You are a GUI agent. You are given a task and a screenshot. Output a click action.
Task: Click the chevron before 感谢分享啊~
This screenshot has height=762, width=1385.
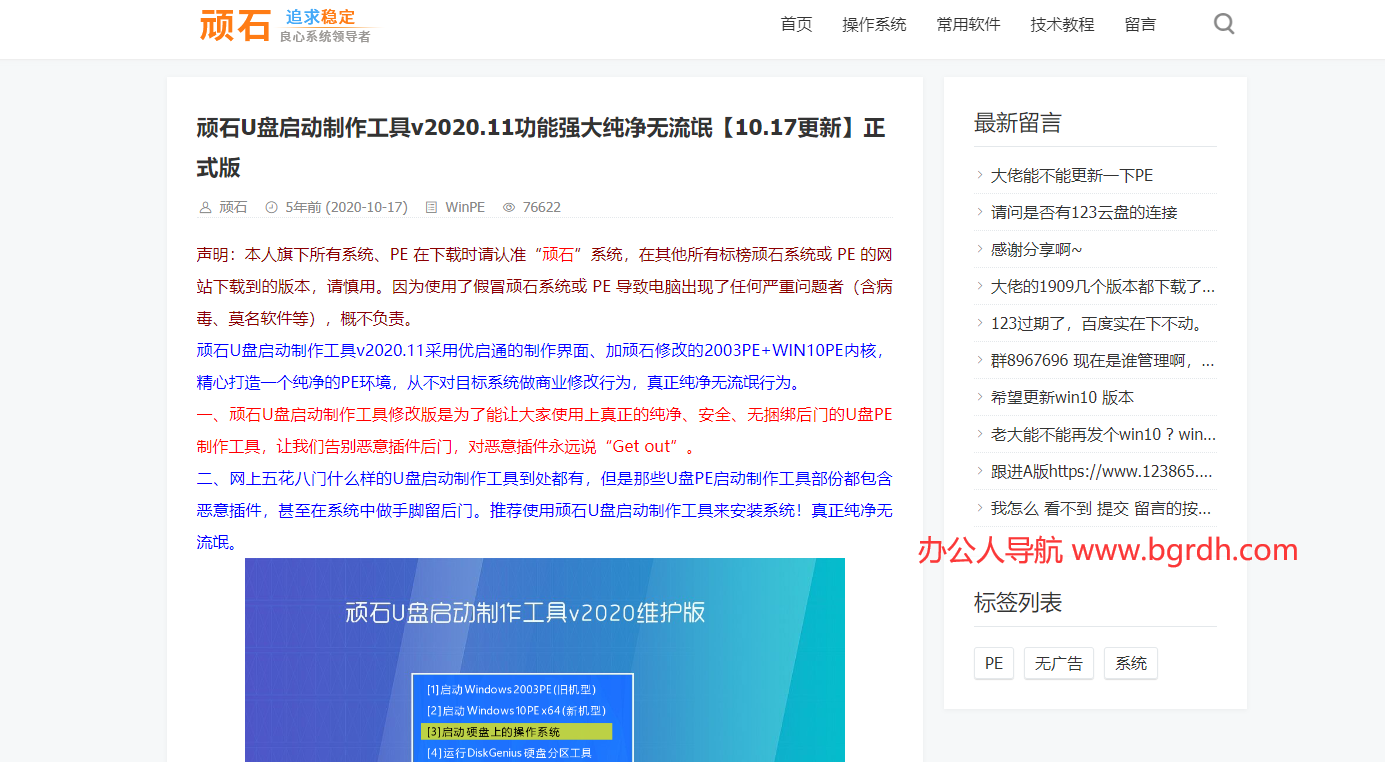click(x=980, y=249)
